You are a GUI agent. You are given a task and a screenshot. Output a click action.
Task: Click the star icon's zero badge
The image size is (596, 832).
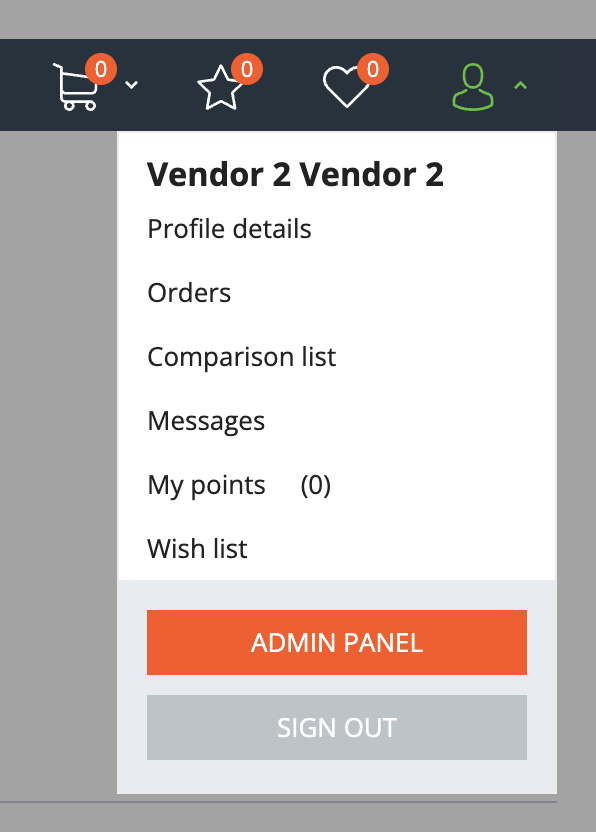(x=247, y=69)
